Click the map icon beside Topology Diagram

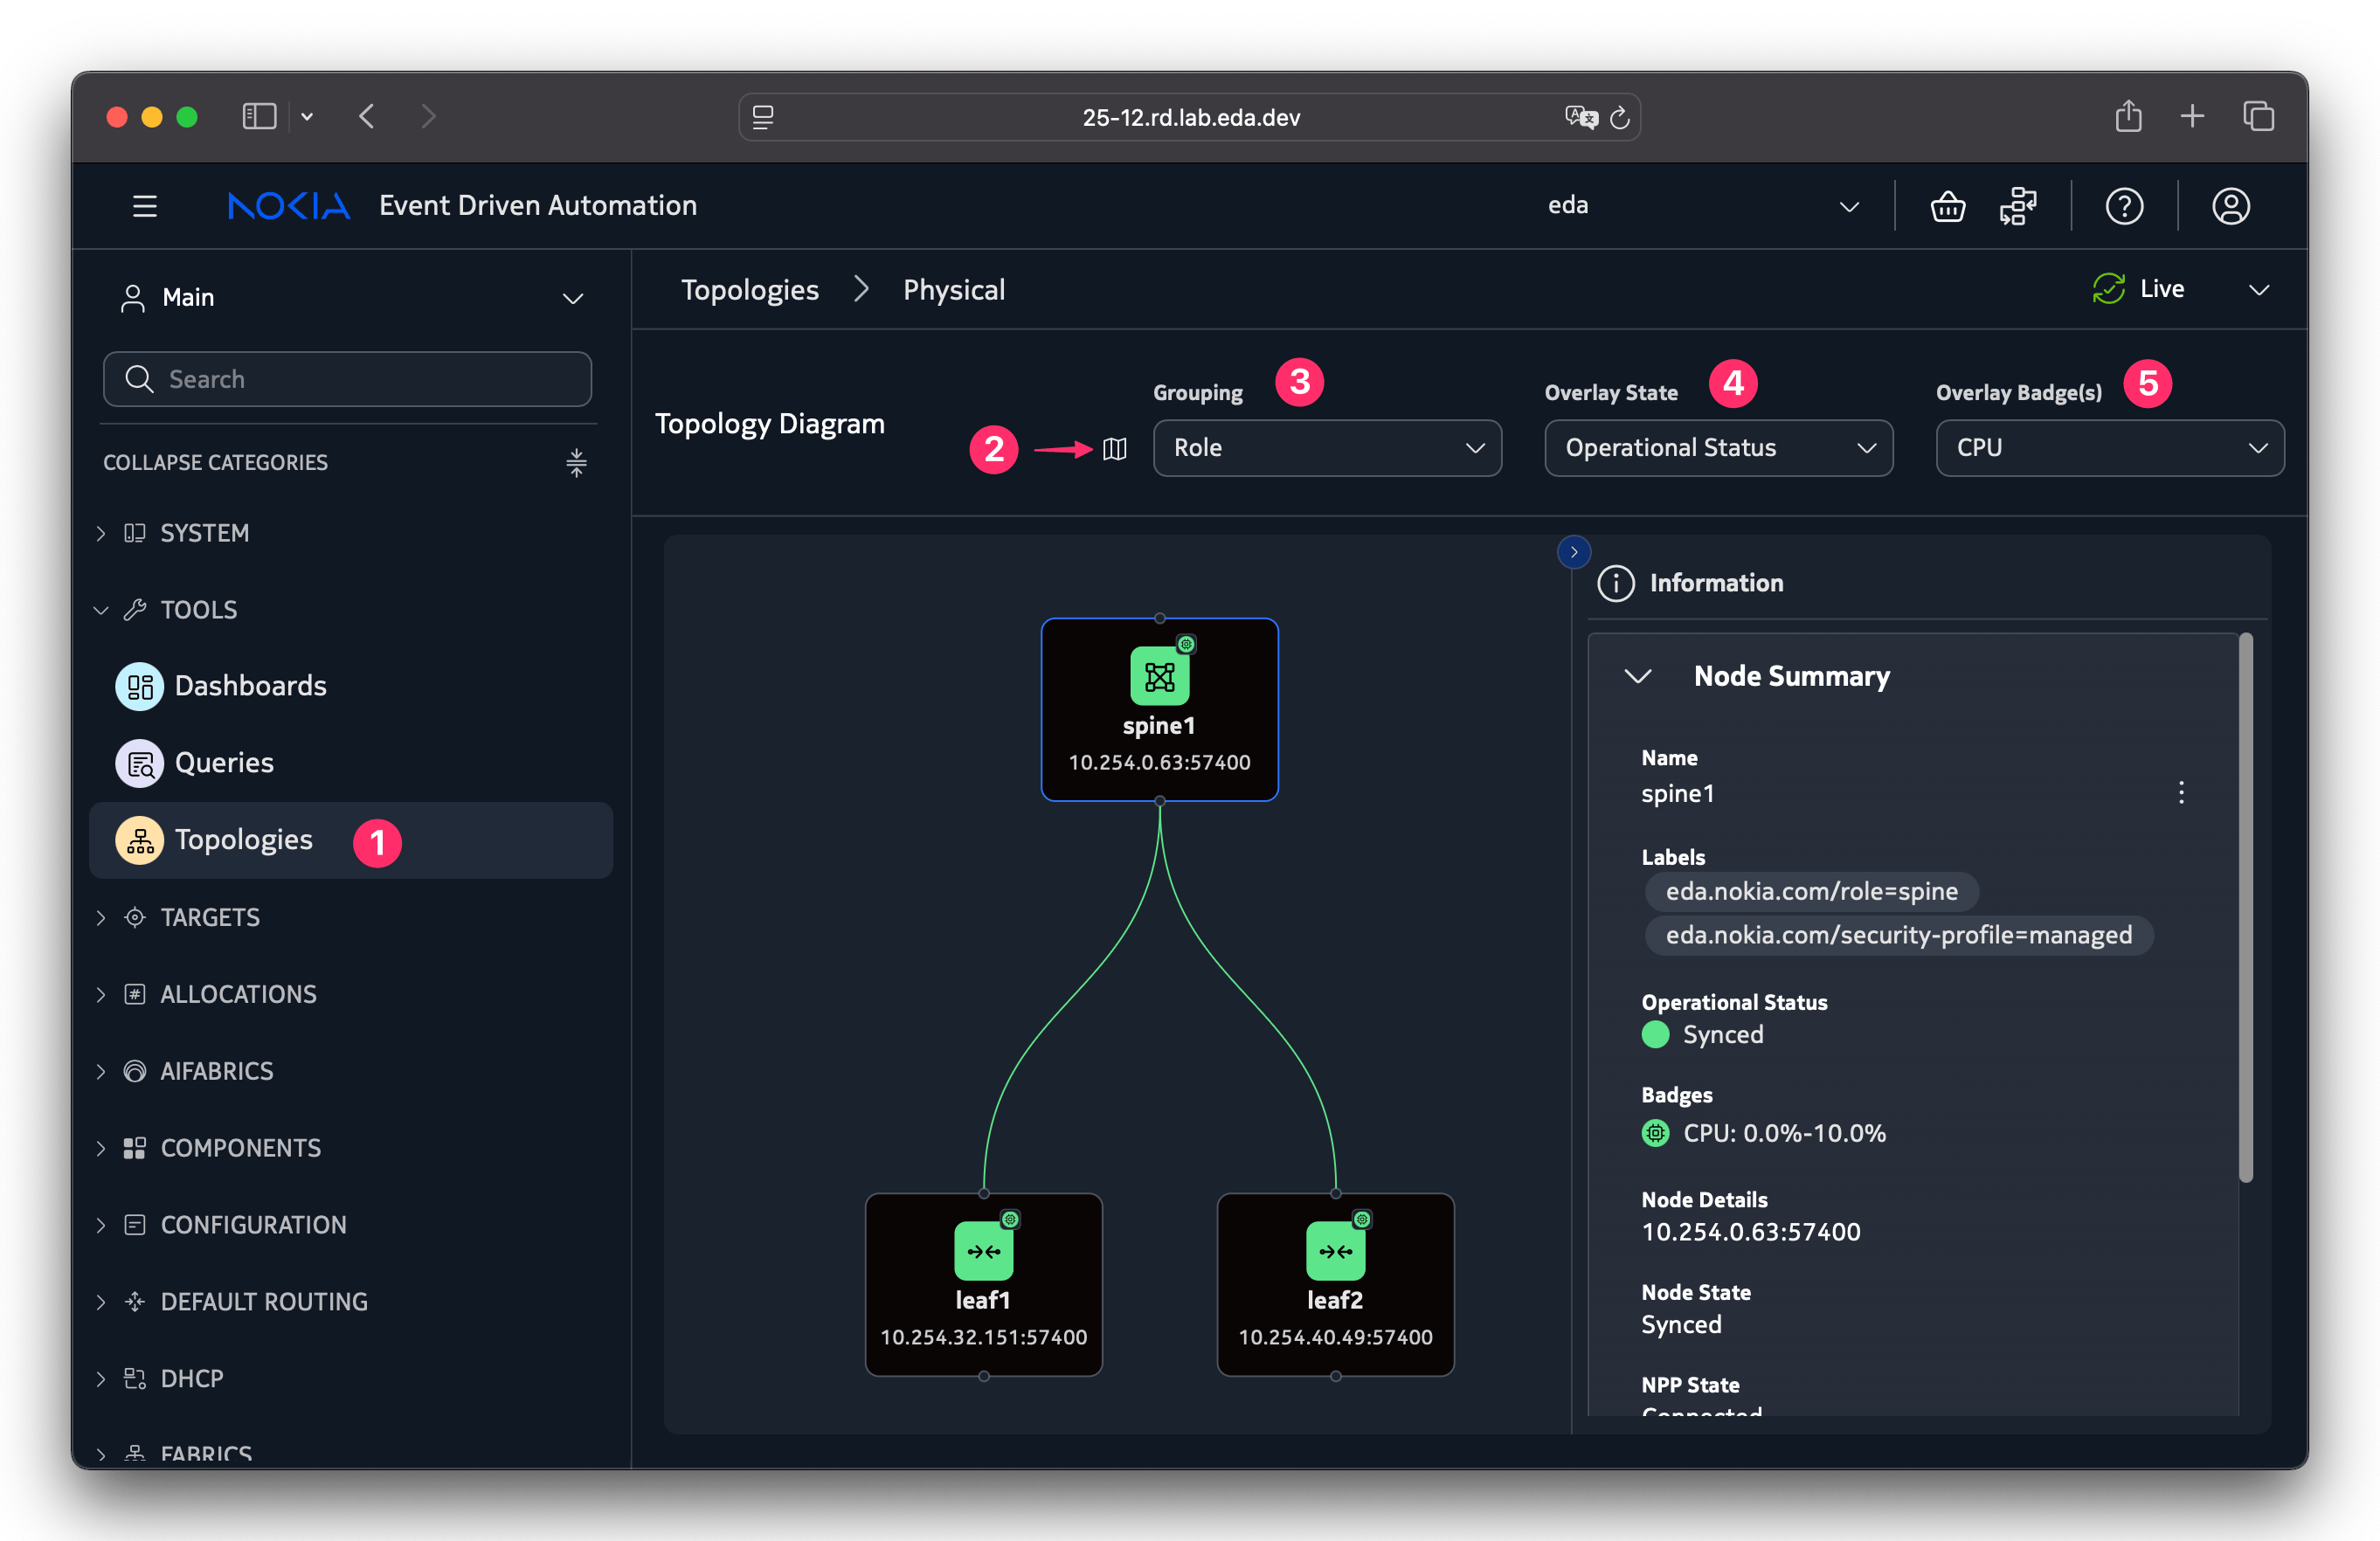1114,449
